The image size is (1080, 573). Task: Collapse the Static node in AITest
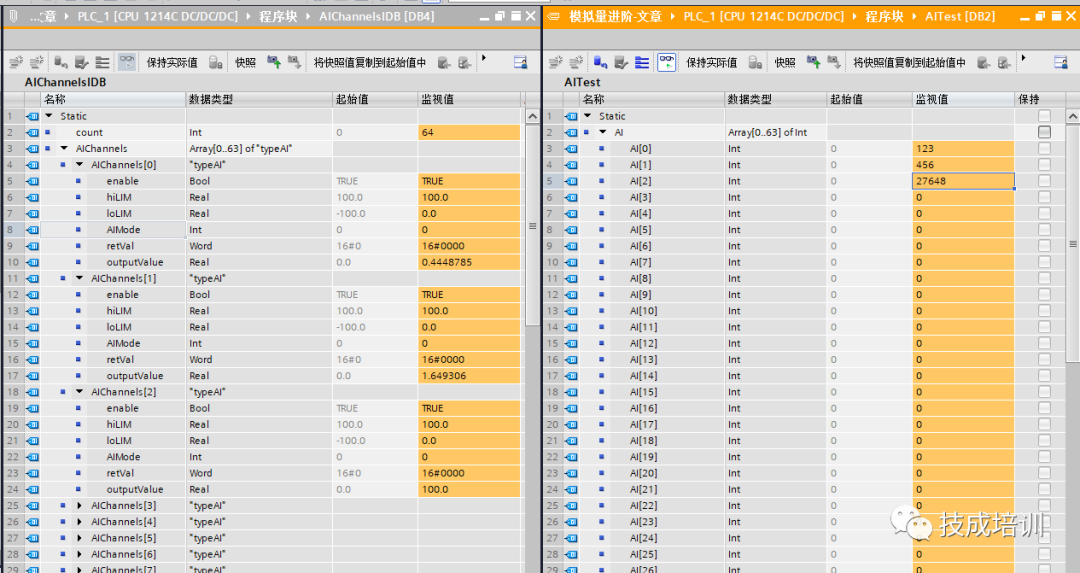588,116
